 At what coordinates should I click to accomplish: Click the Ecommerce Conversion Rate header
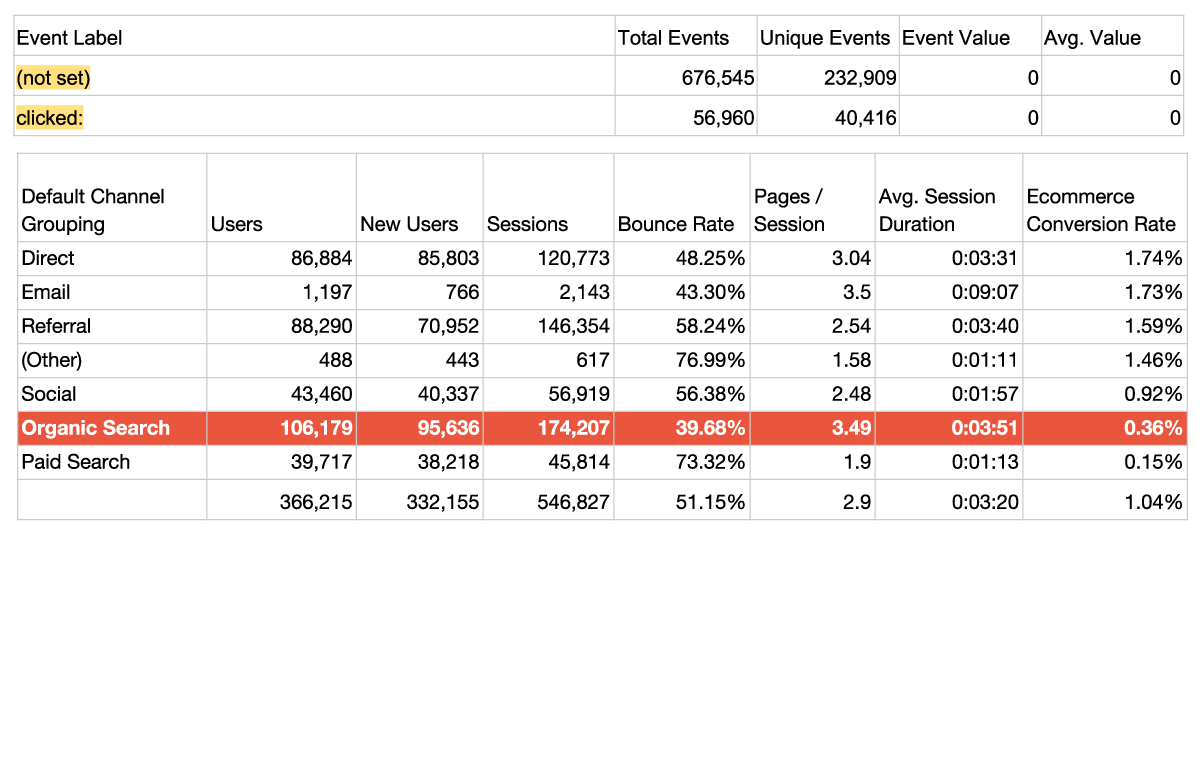pyautogui.click(x=1101, y=210)
